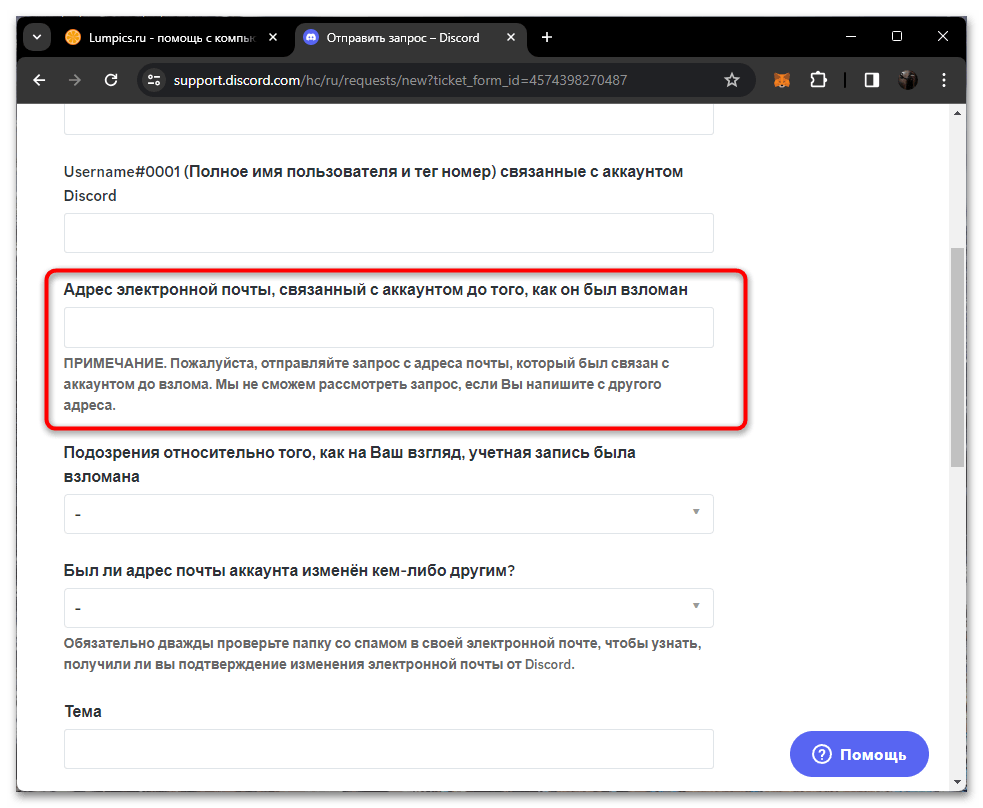Click the Помощь help button

859,754
